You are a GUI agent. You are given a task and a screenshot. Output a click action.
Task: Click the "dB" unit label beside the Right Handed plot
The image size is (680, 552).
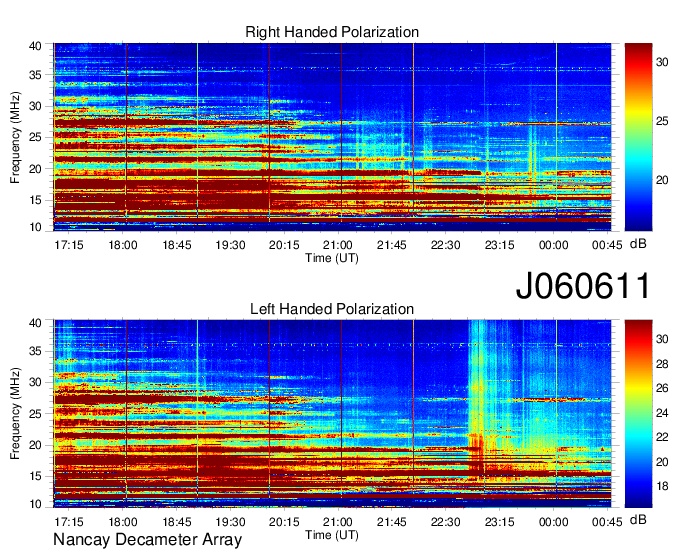tap(638, 244)
